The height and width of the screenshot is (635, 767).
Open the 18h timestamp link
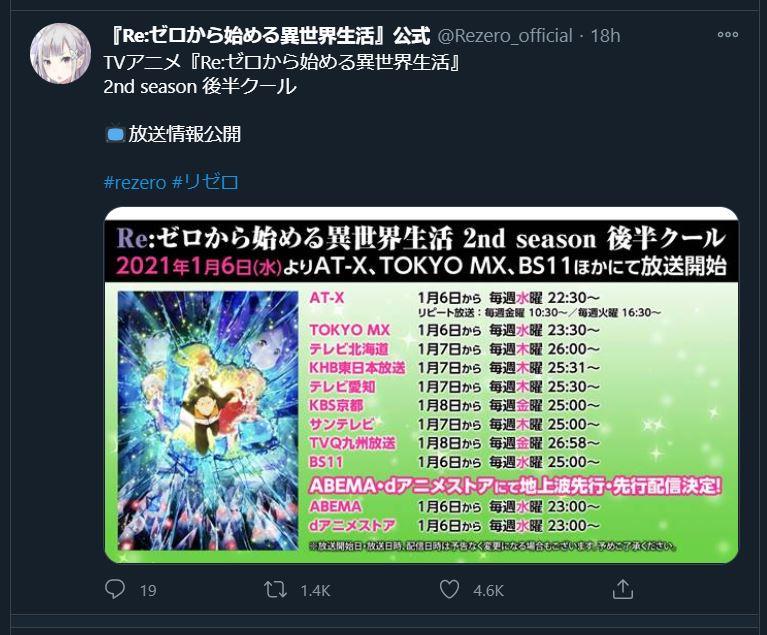pos(605,36)
